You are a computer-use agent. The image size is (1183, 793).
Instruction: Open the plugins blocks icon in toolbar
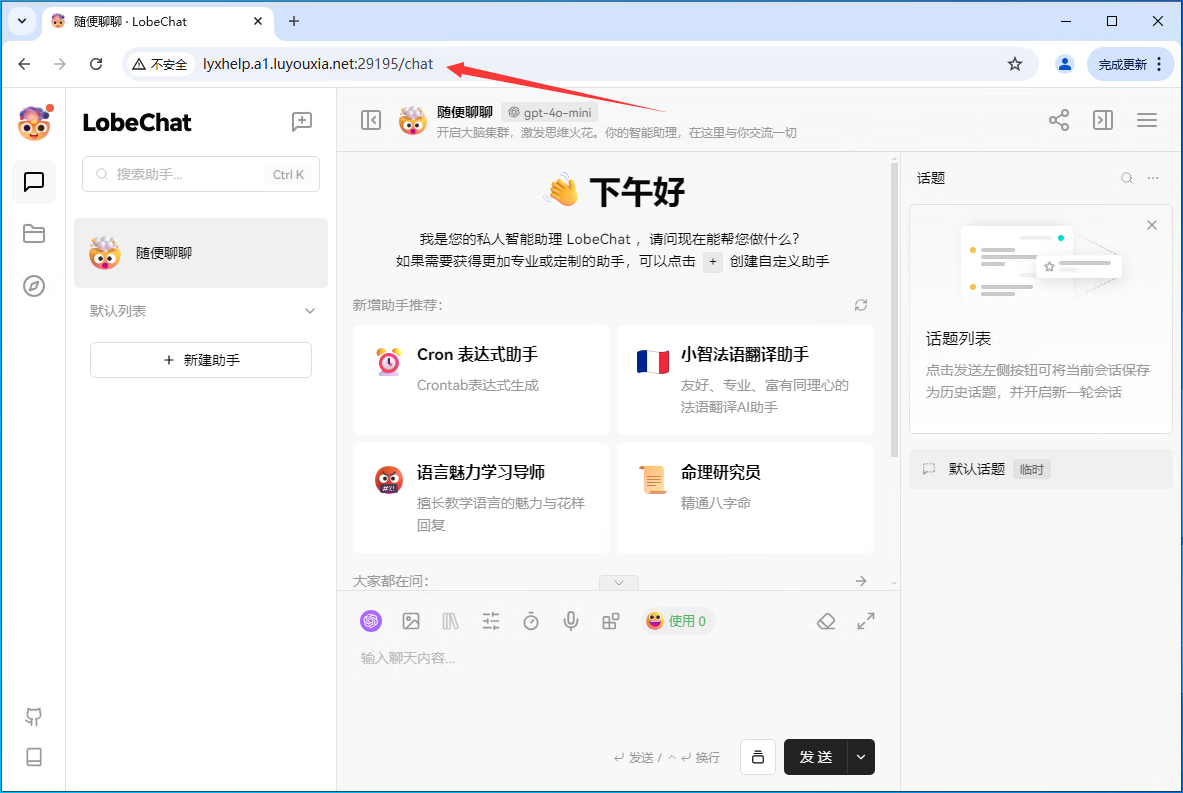[x=611, y=621]
